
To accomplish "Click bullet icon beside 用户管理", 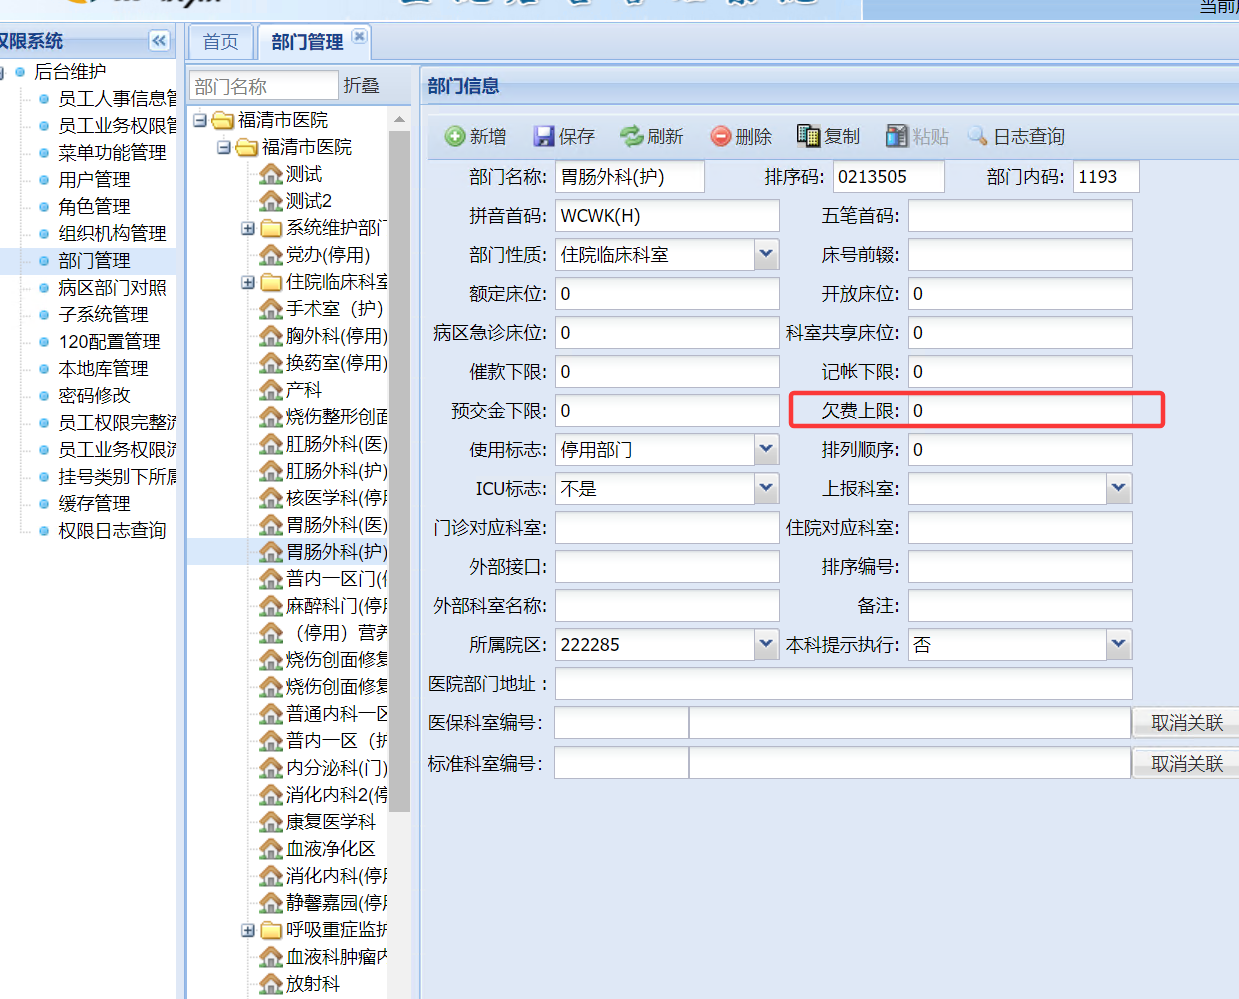I will [44, 180].
